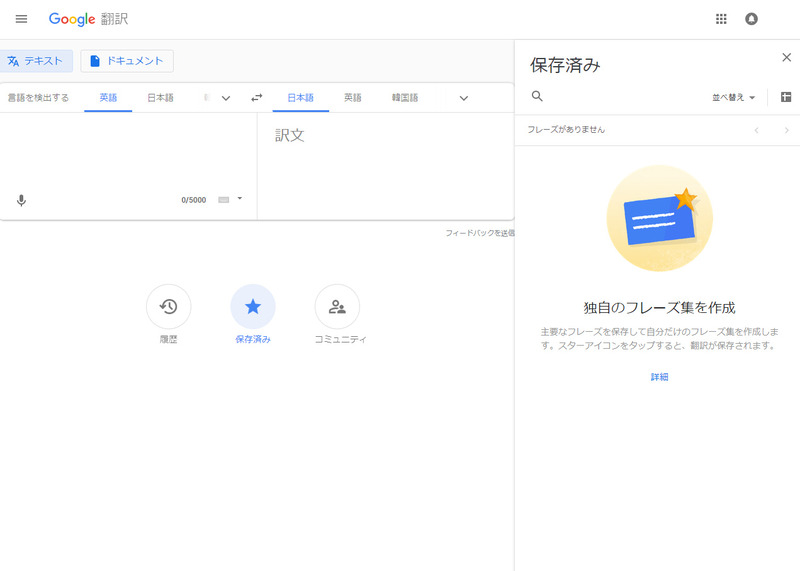
Task: Open the Google apps grid
Action: tap(721, 19)
